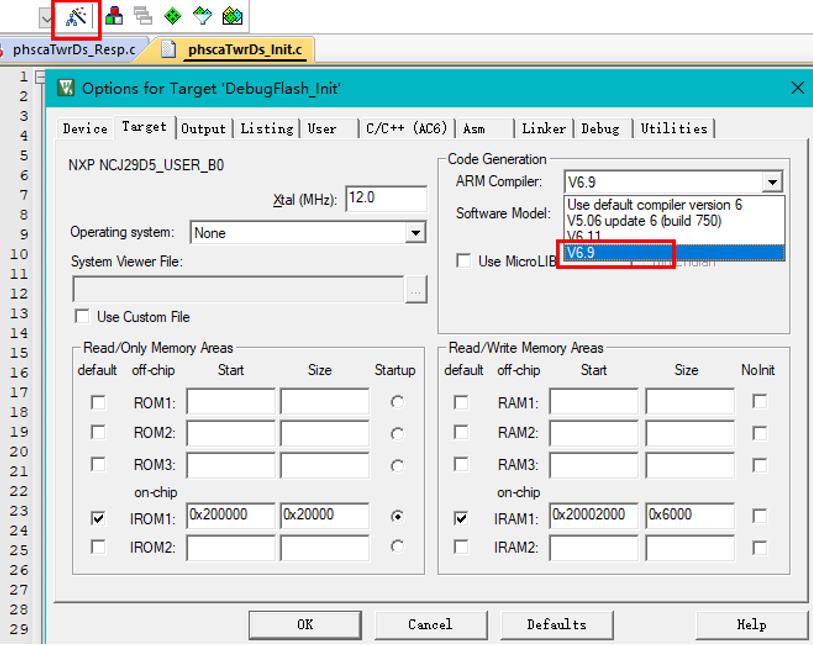Image resolution: width=813 pixels, height=645 pixels.
Task: Switch to the Linker tab
Action: point(544,128)
